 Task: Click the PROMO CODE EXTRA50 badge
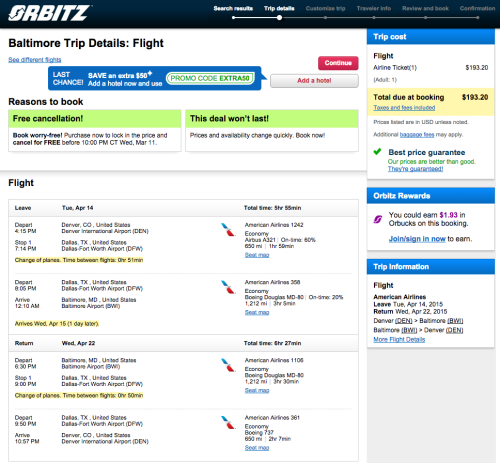[x=210, y=78]
